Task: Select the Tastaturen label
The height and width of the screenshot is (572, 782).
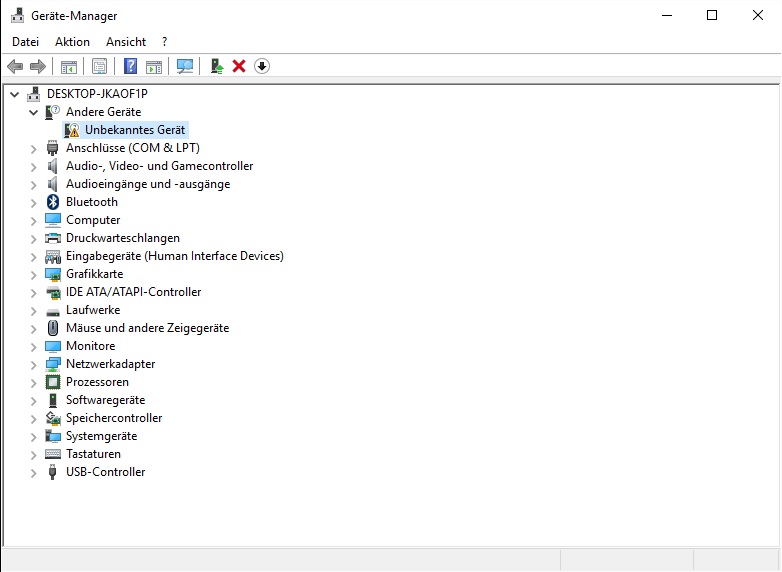Action: coord(93,454)
